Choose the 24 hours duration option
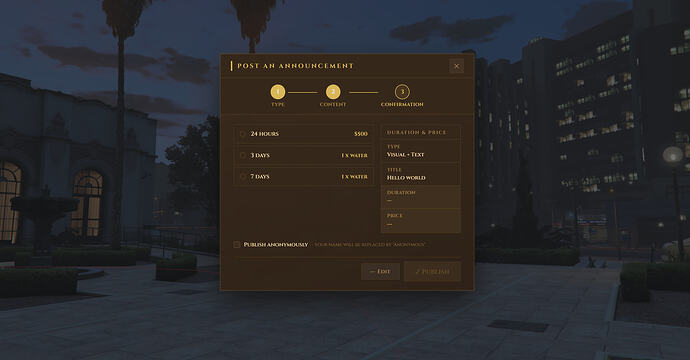Screen dimensions: 690x360 click(x=304, y=134)
